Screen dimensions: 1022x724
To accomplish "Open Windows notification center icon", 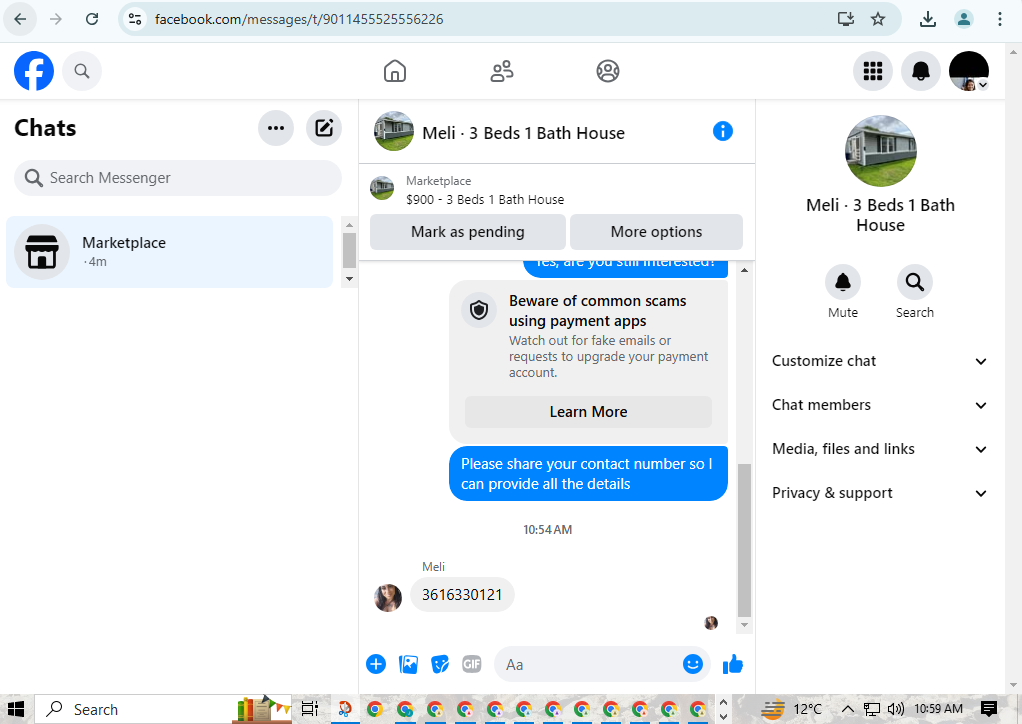I will coord(989,709).
